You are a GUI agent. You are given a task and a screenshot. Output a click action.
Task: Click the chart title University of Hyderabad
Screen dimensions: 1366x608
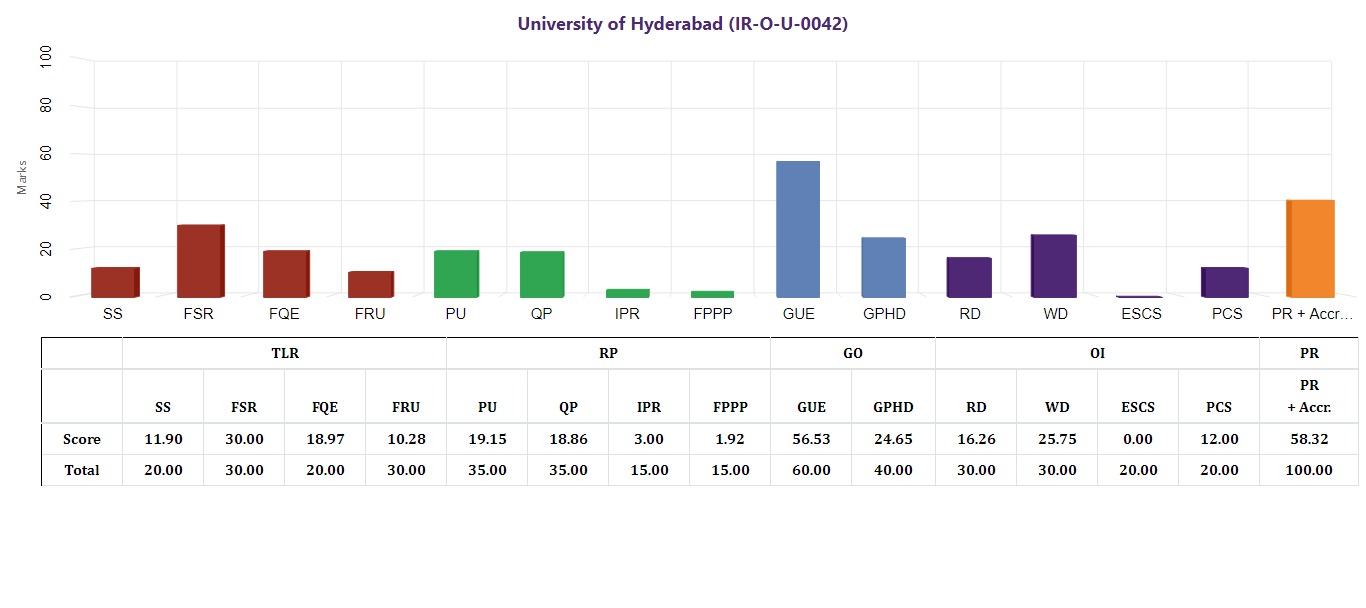(x=682, y=24)
